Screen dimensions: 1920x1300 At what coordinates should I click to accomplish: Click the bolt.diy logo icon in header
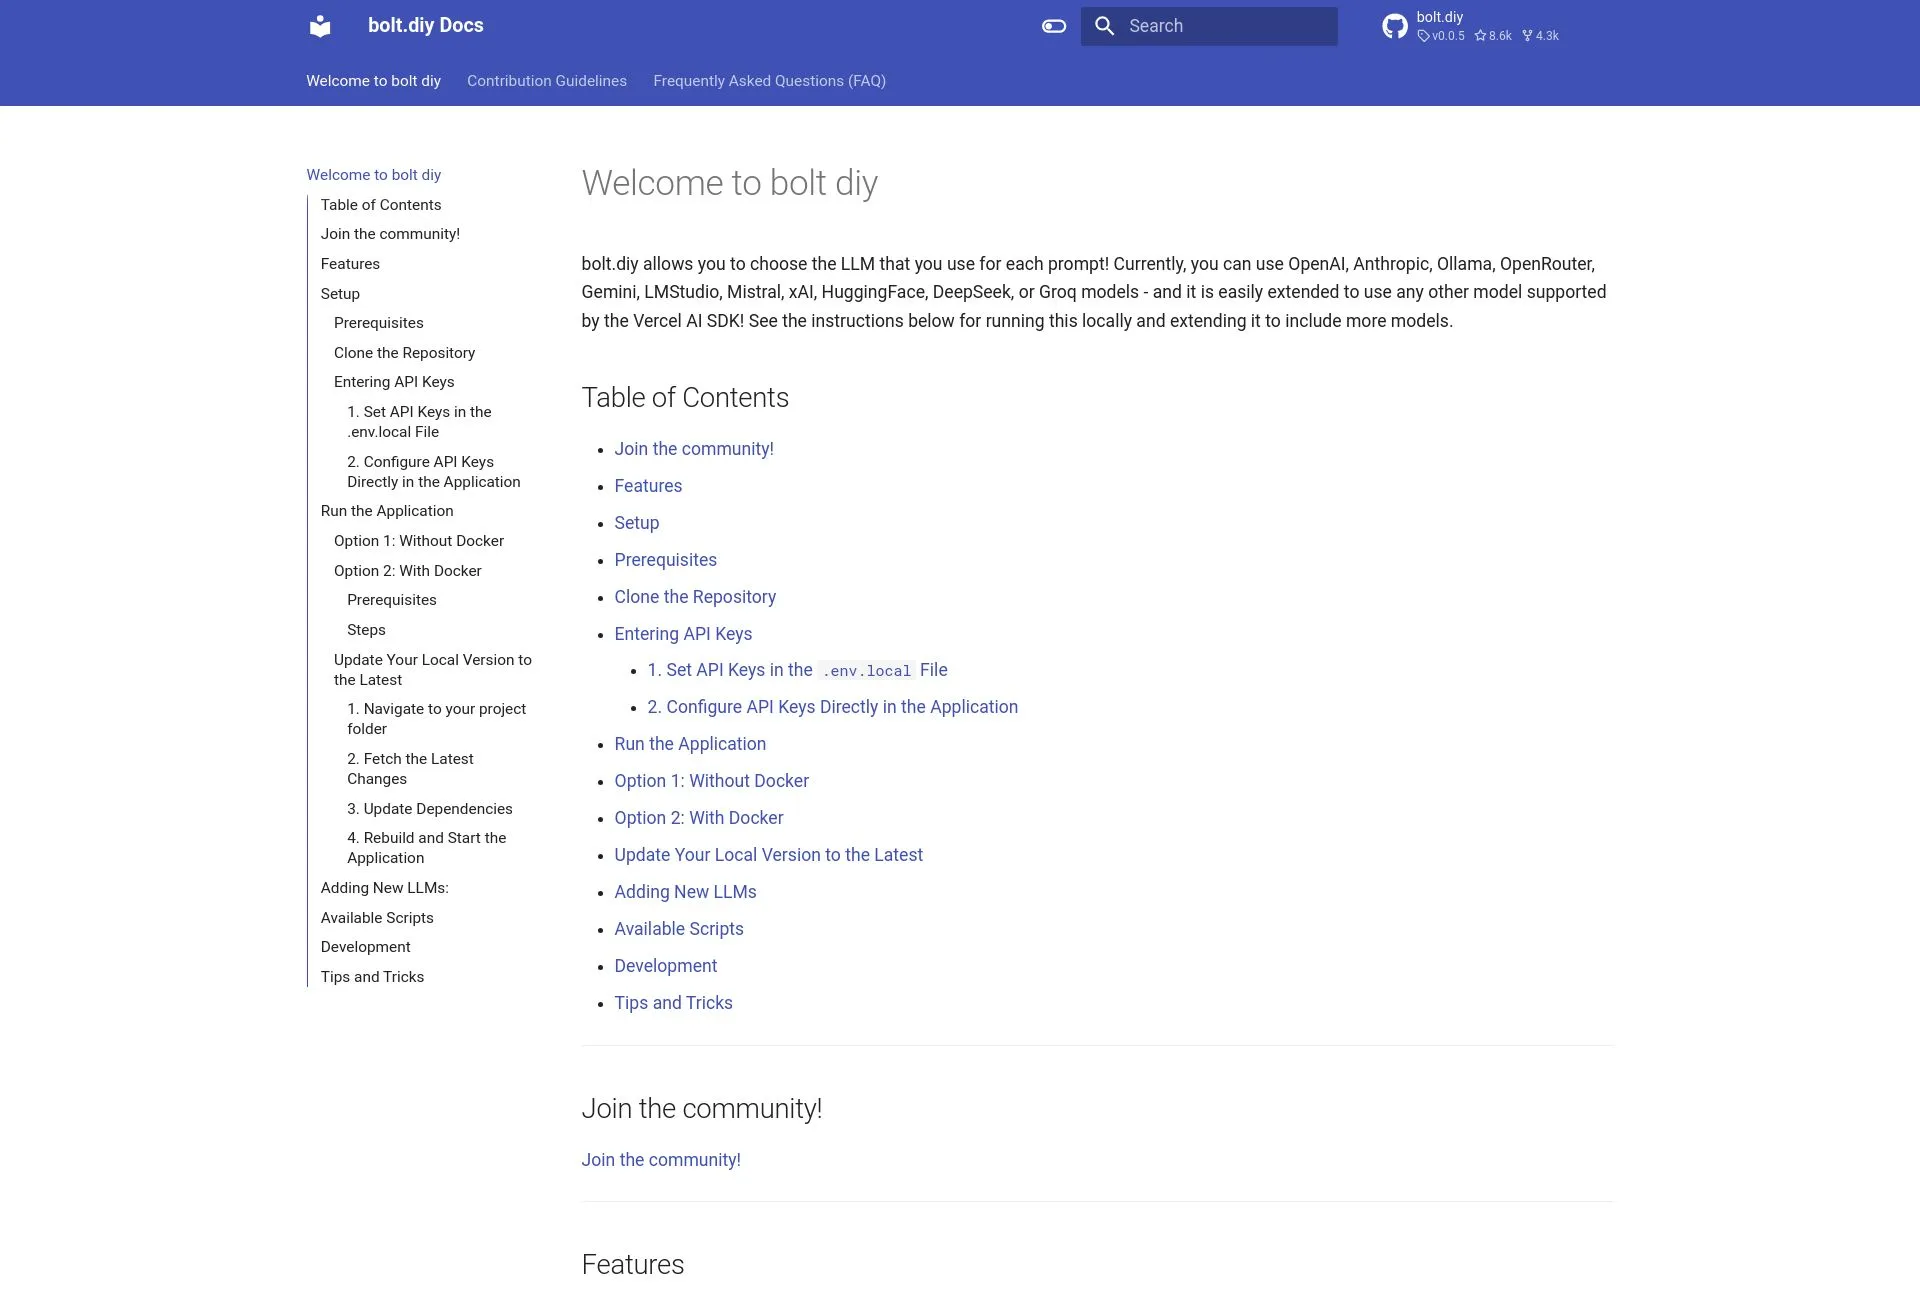pos(319,26)
